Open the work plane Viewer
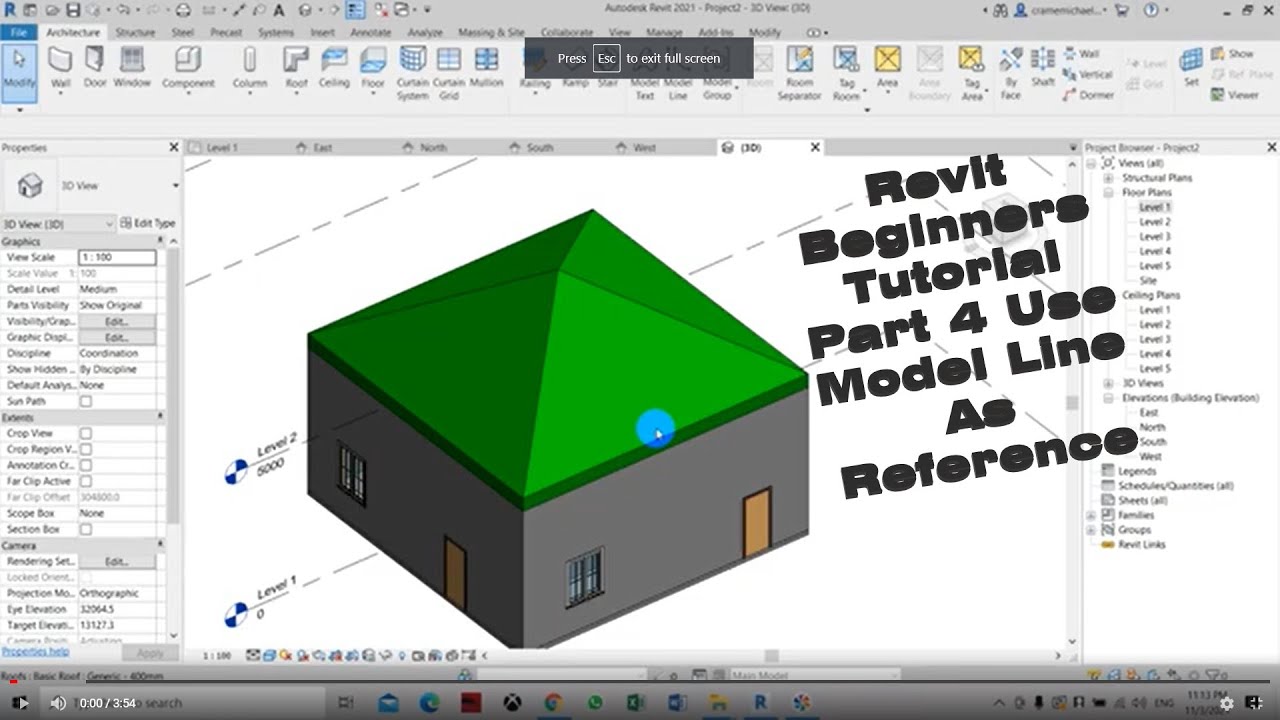Image resolution: width=1280 pixels, height=720 pixels. tap(1235, 95)
